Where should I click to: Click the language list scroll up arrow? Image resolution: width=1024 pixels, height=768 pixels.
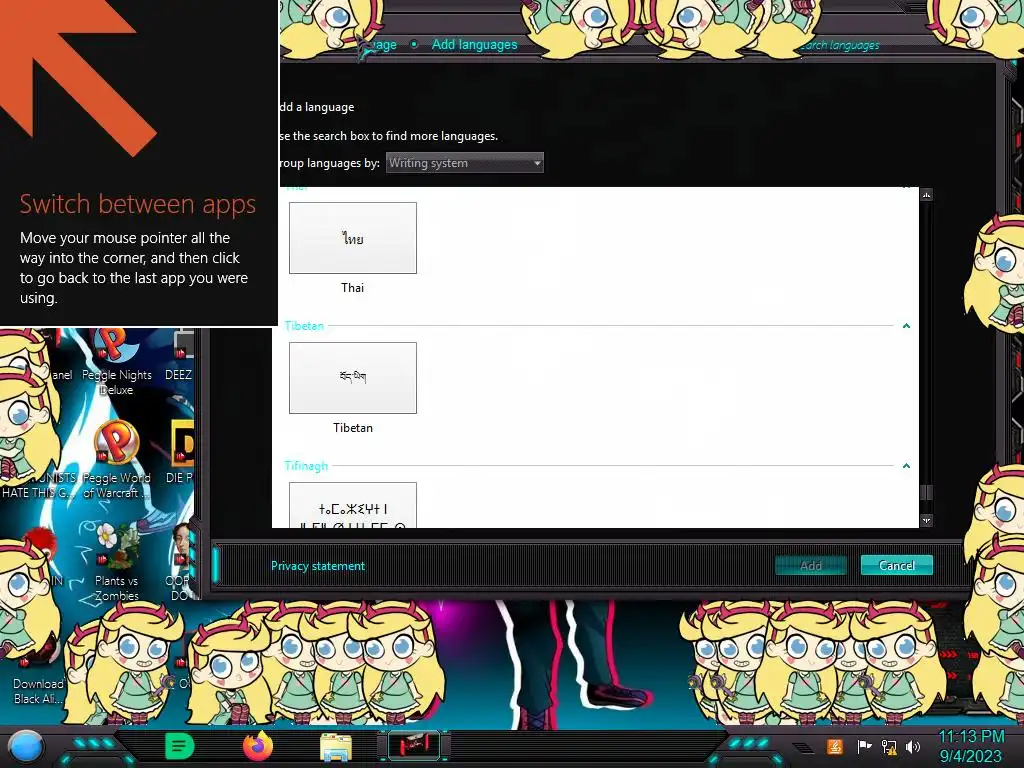[x=926, y=195]
